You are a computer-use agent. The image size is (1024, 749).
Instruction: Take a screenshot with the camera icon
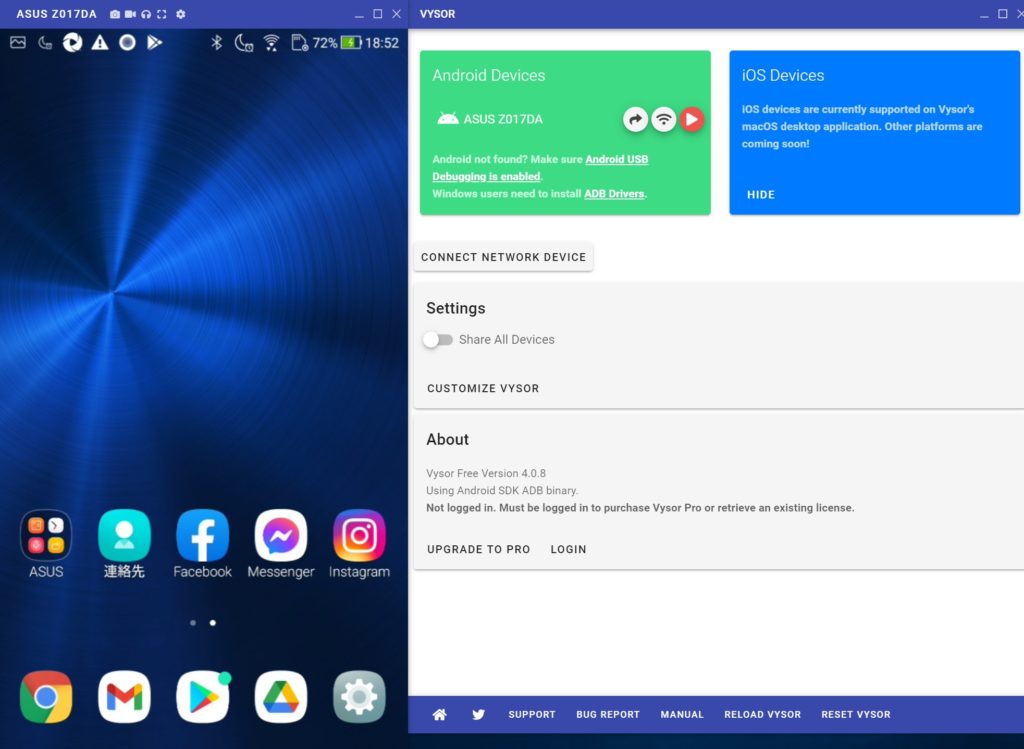coord(115,14)
